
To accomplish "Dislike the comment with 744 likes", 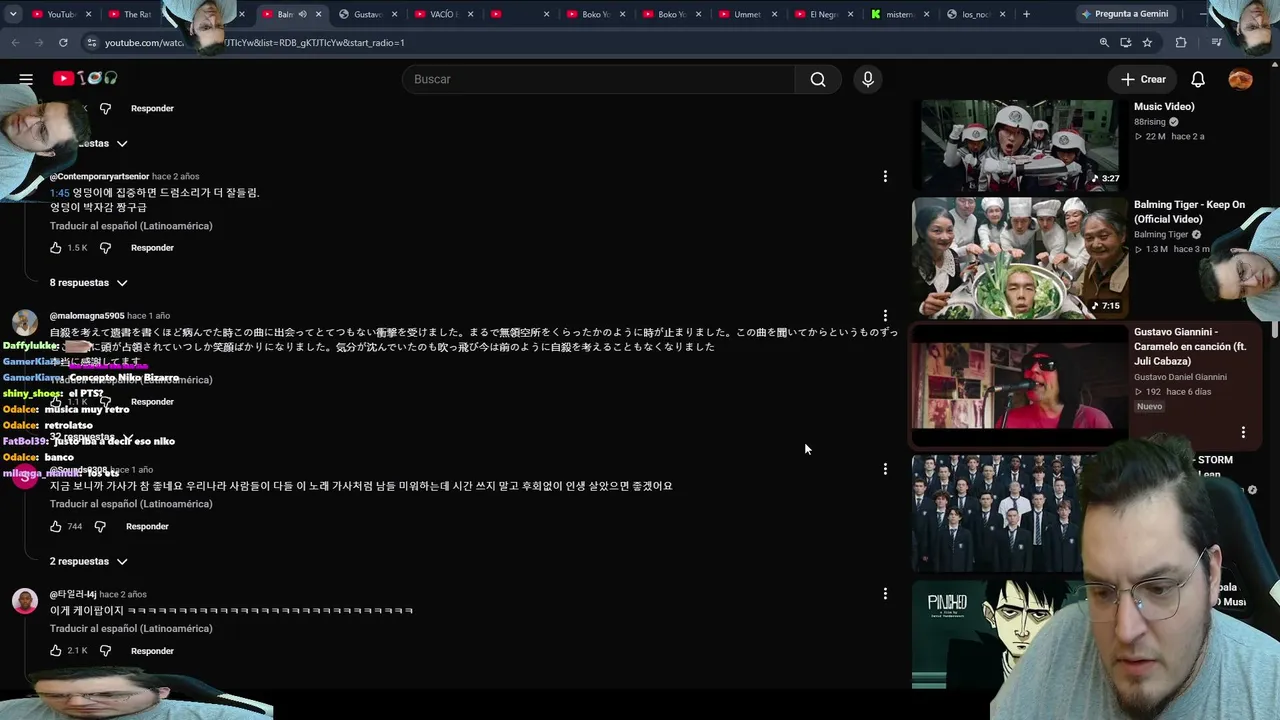I will (x=100, y=526).
